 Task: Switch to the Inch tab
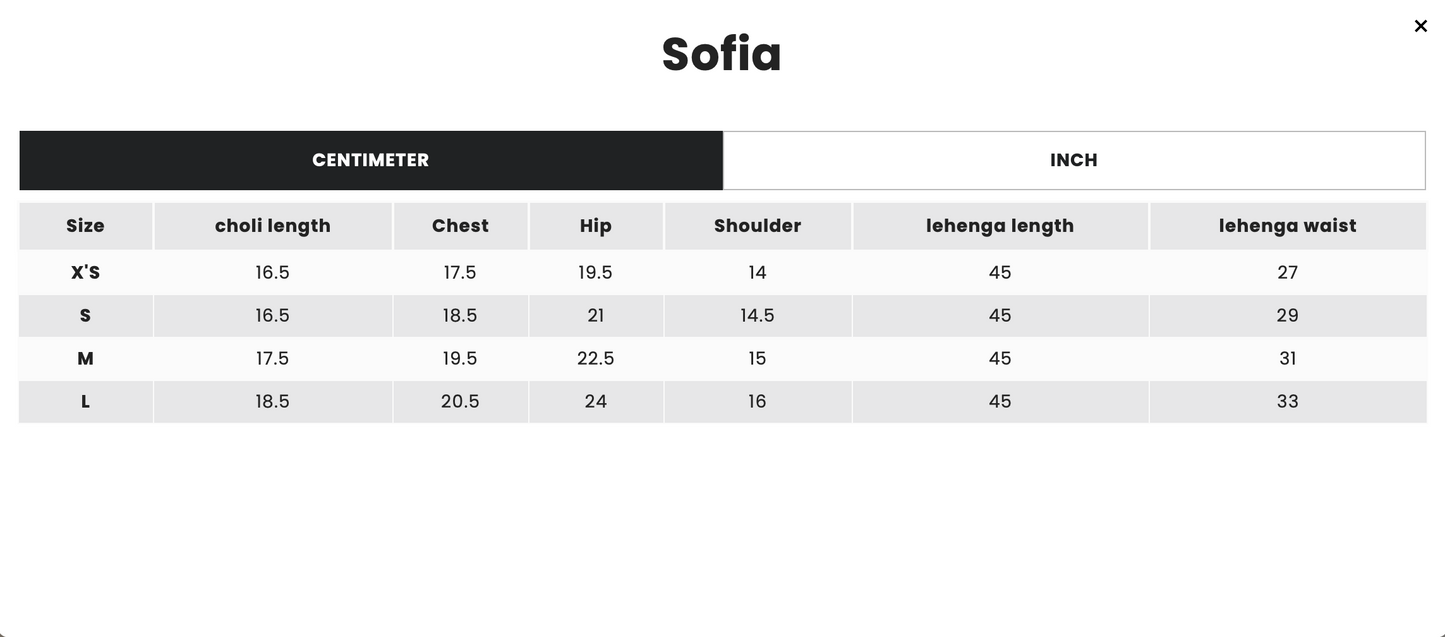[x=1073, y=160]
